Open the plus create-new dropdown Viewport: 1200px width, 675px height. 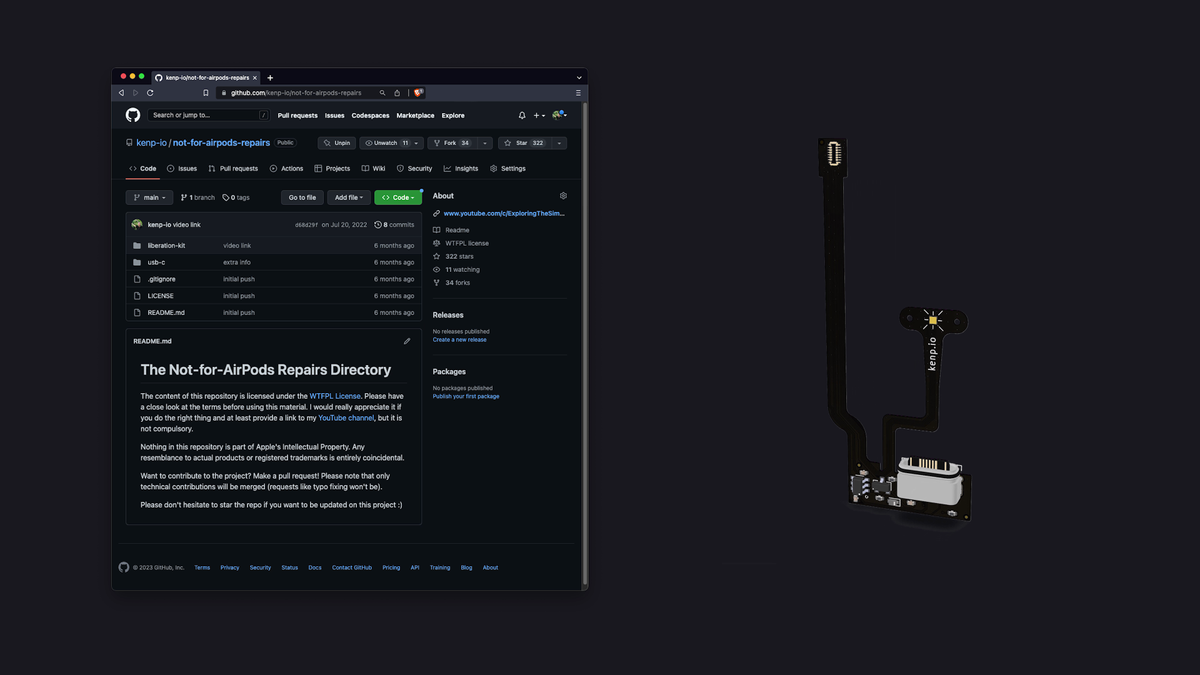point(539,115)
